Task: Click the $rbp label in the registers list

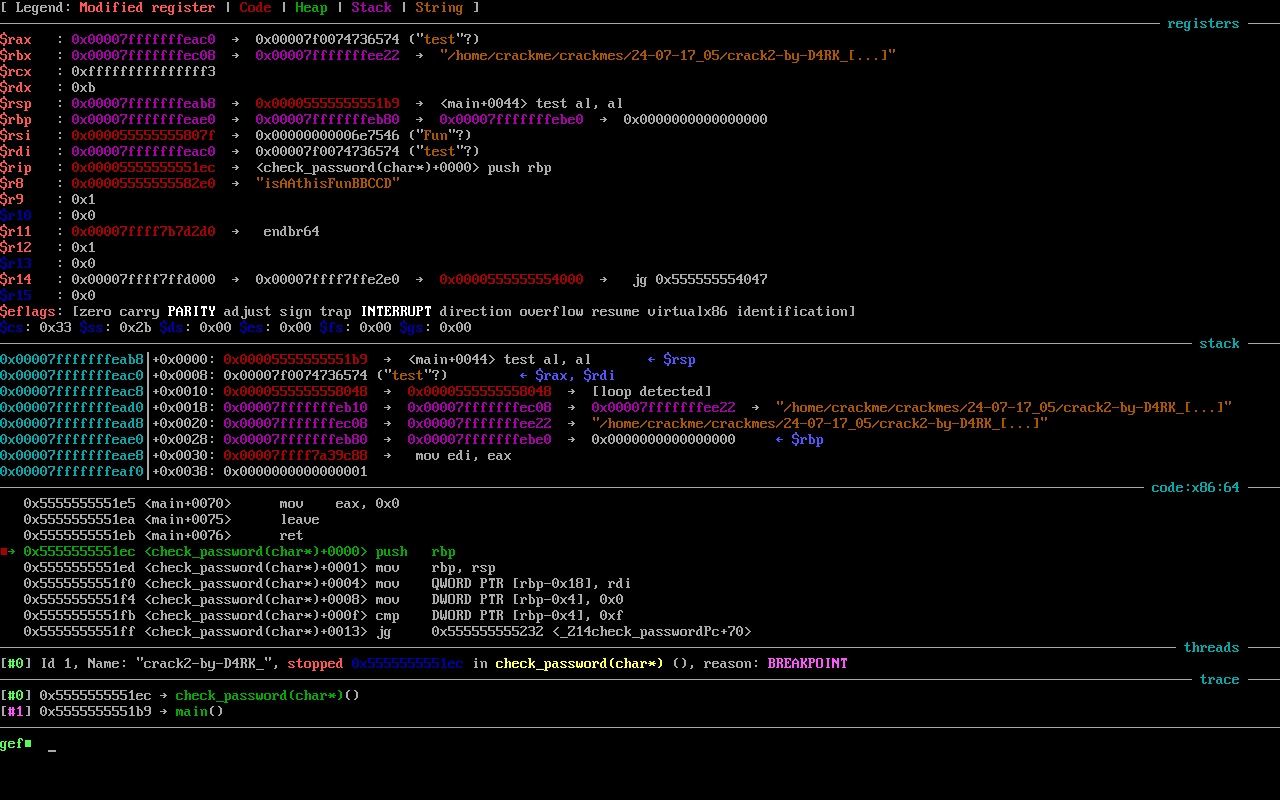Action: [16, 120]
